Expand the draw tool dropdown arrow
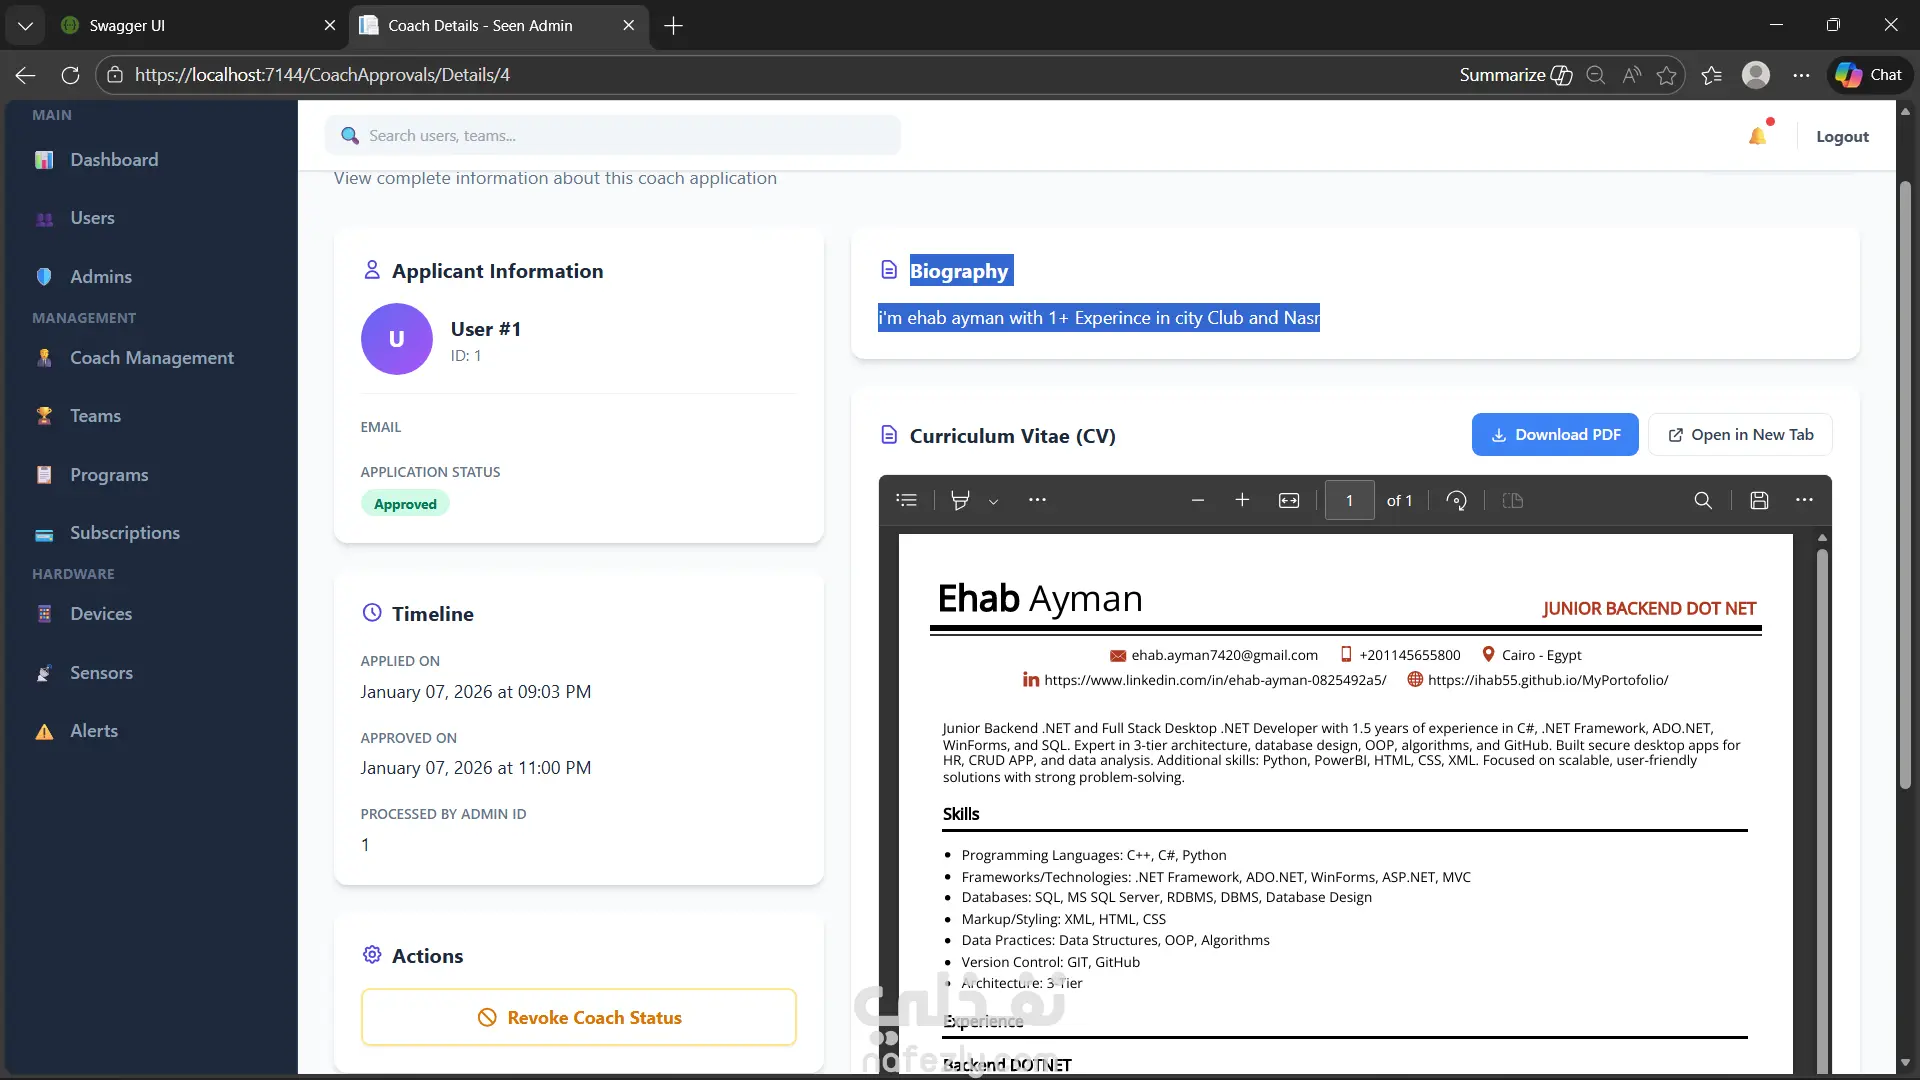Screen dimensions: 1920x1080 pos(993,501)
